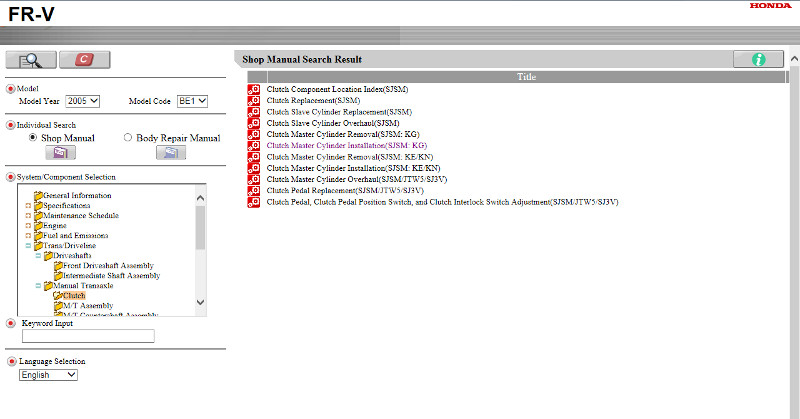800x419 pixels.
Task: Open the Language Selection dropdown
Action: (48, 375)
